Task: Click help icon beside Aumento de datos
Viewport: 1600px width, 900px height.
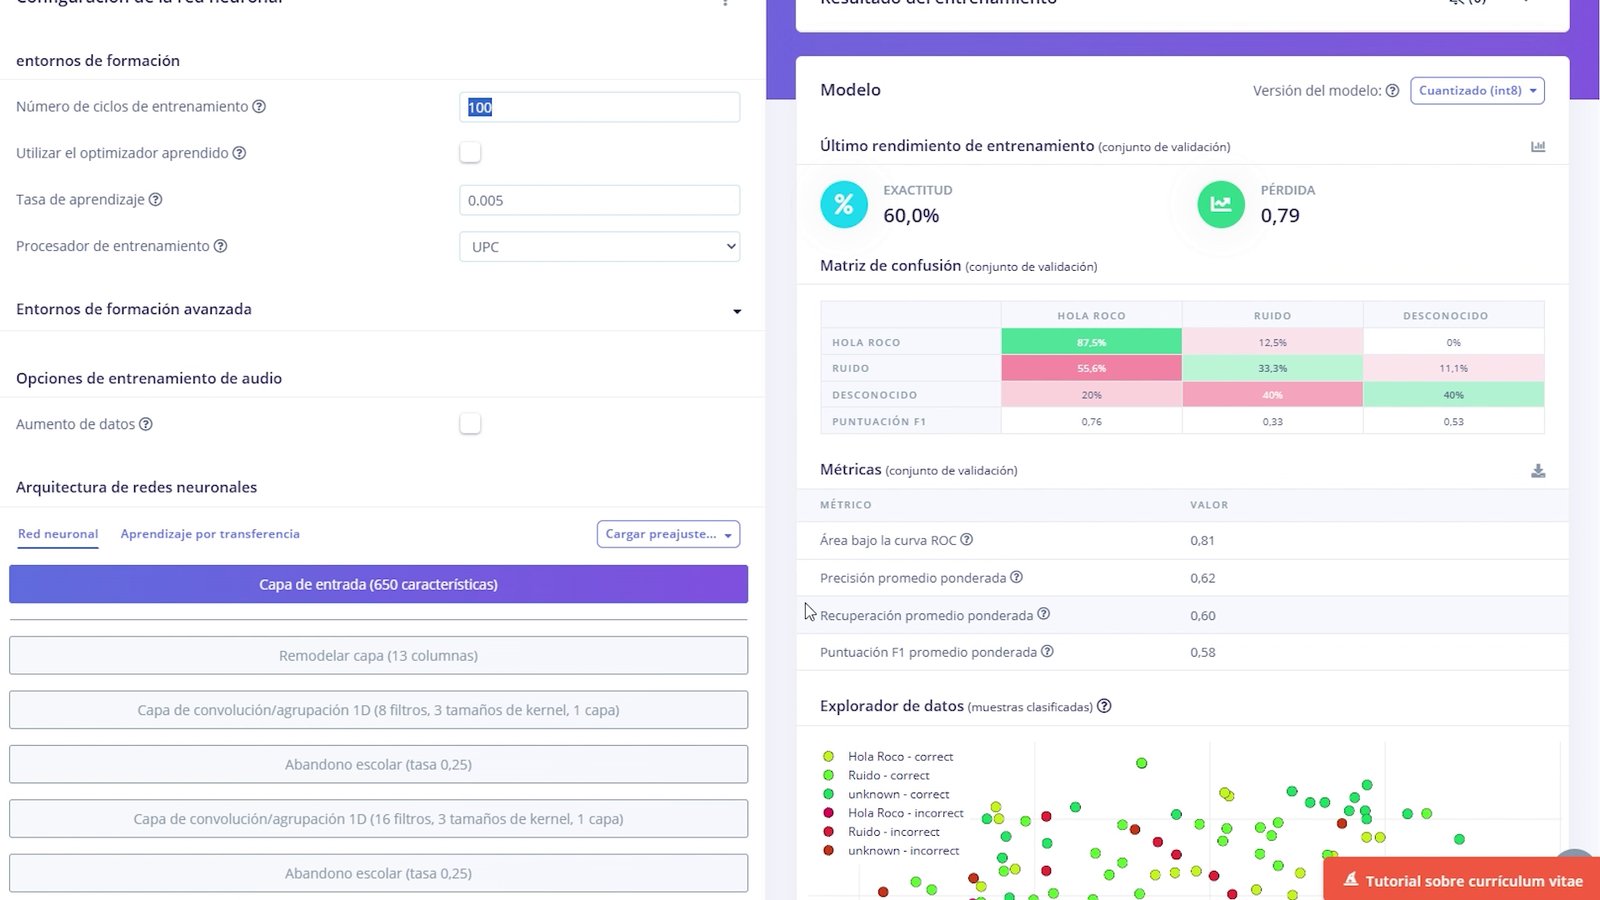Action: [x=146, y=424]
